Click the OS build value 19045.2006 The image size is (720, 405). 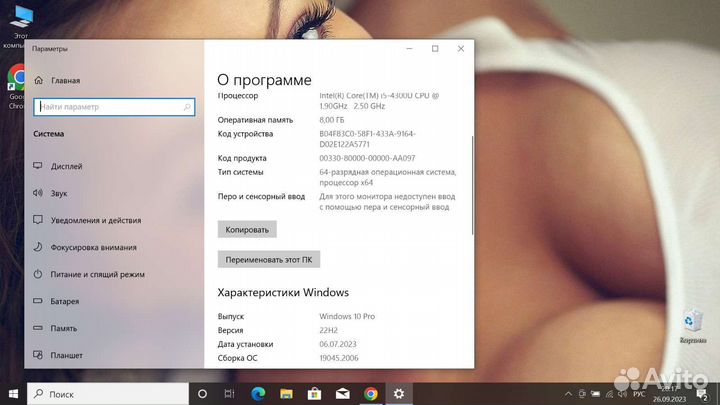339,358
